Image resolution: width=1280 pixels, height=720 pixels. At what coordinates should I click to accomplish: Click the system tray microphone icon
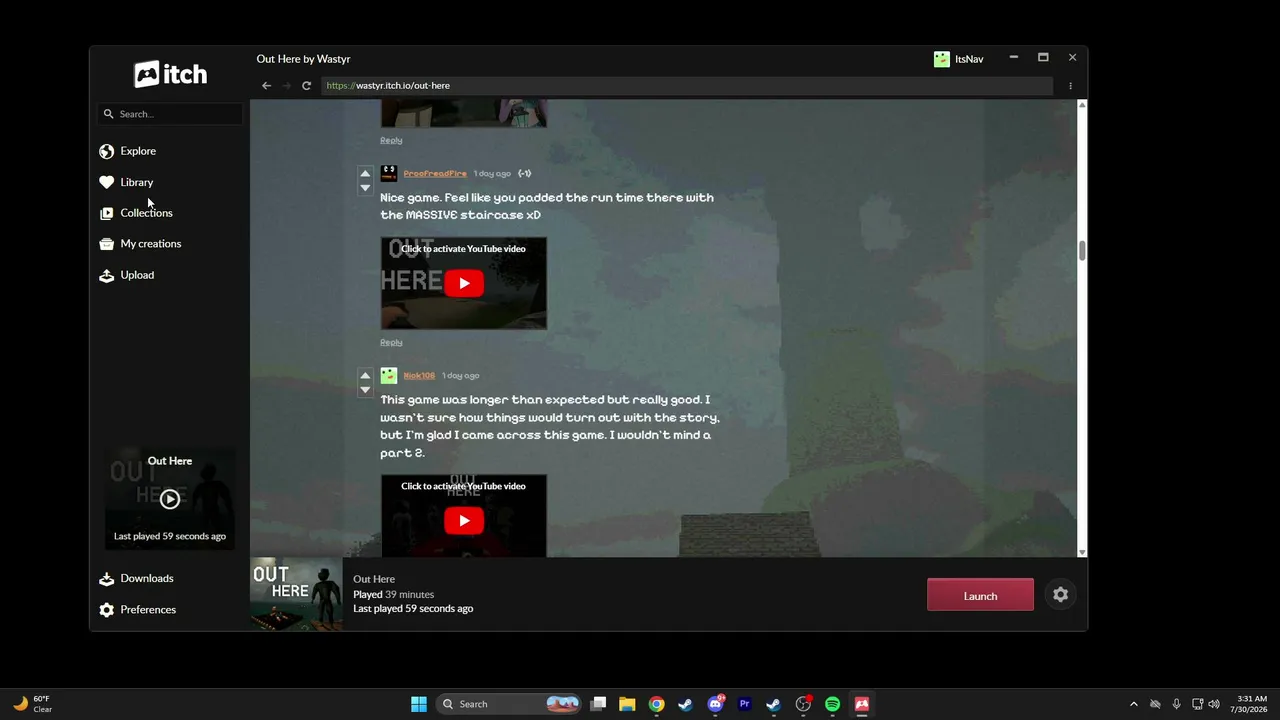click(x=1176, y=704)
